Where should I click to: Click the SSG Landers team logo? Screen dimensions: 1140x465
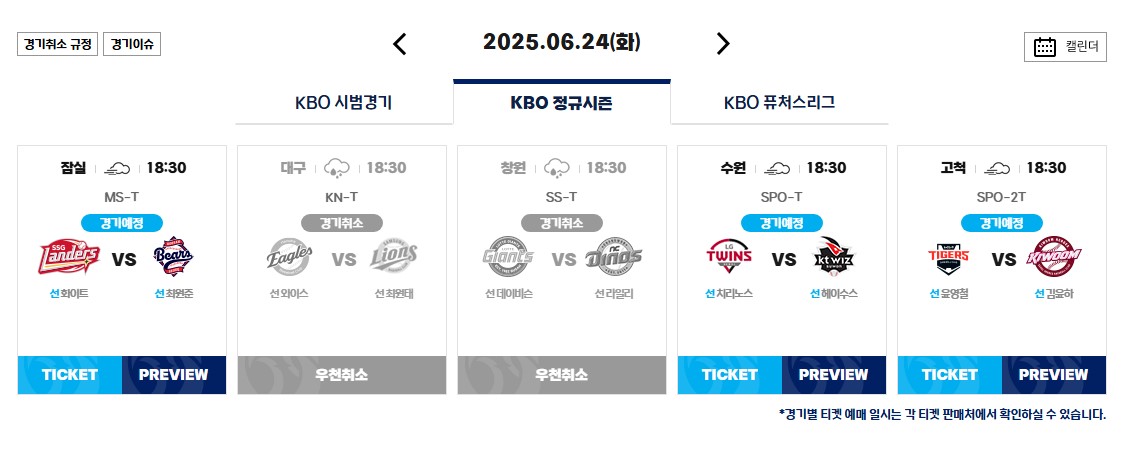[69, 259]
